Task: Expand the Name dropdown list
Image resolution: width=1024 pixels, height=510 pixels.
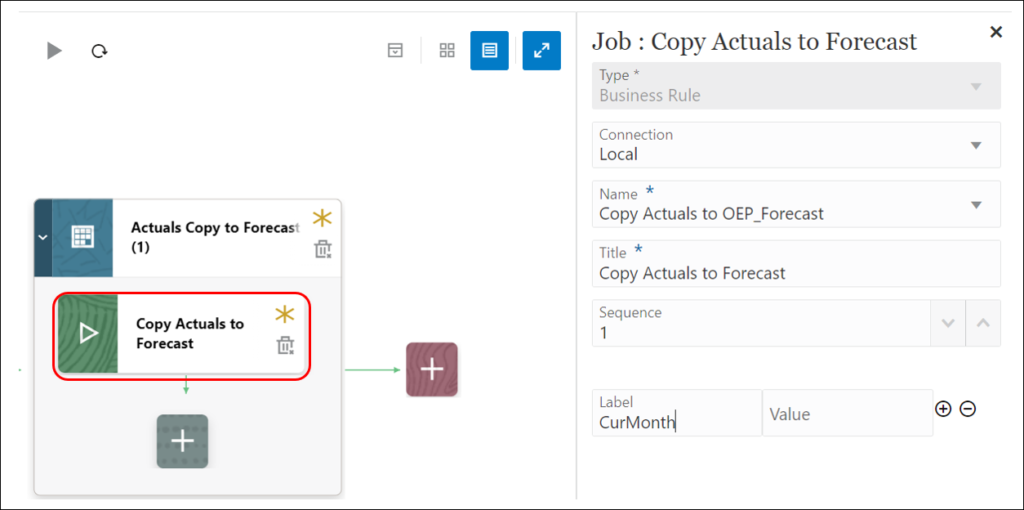Action: [x=976, y=204]
